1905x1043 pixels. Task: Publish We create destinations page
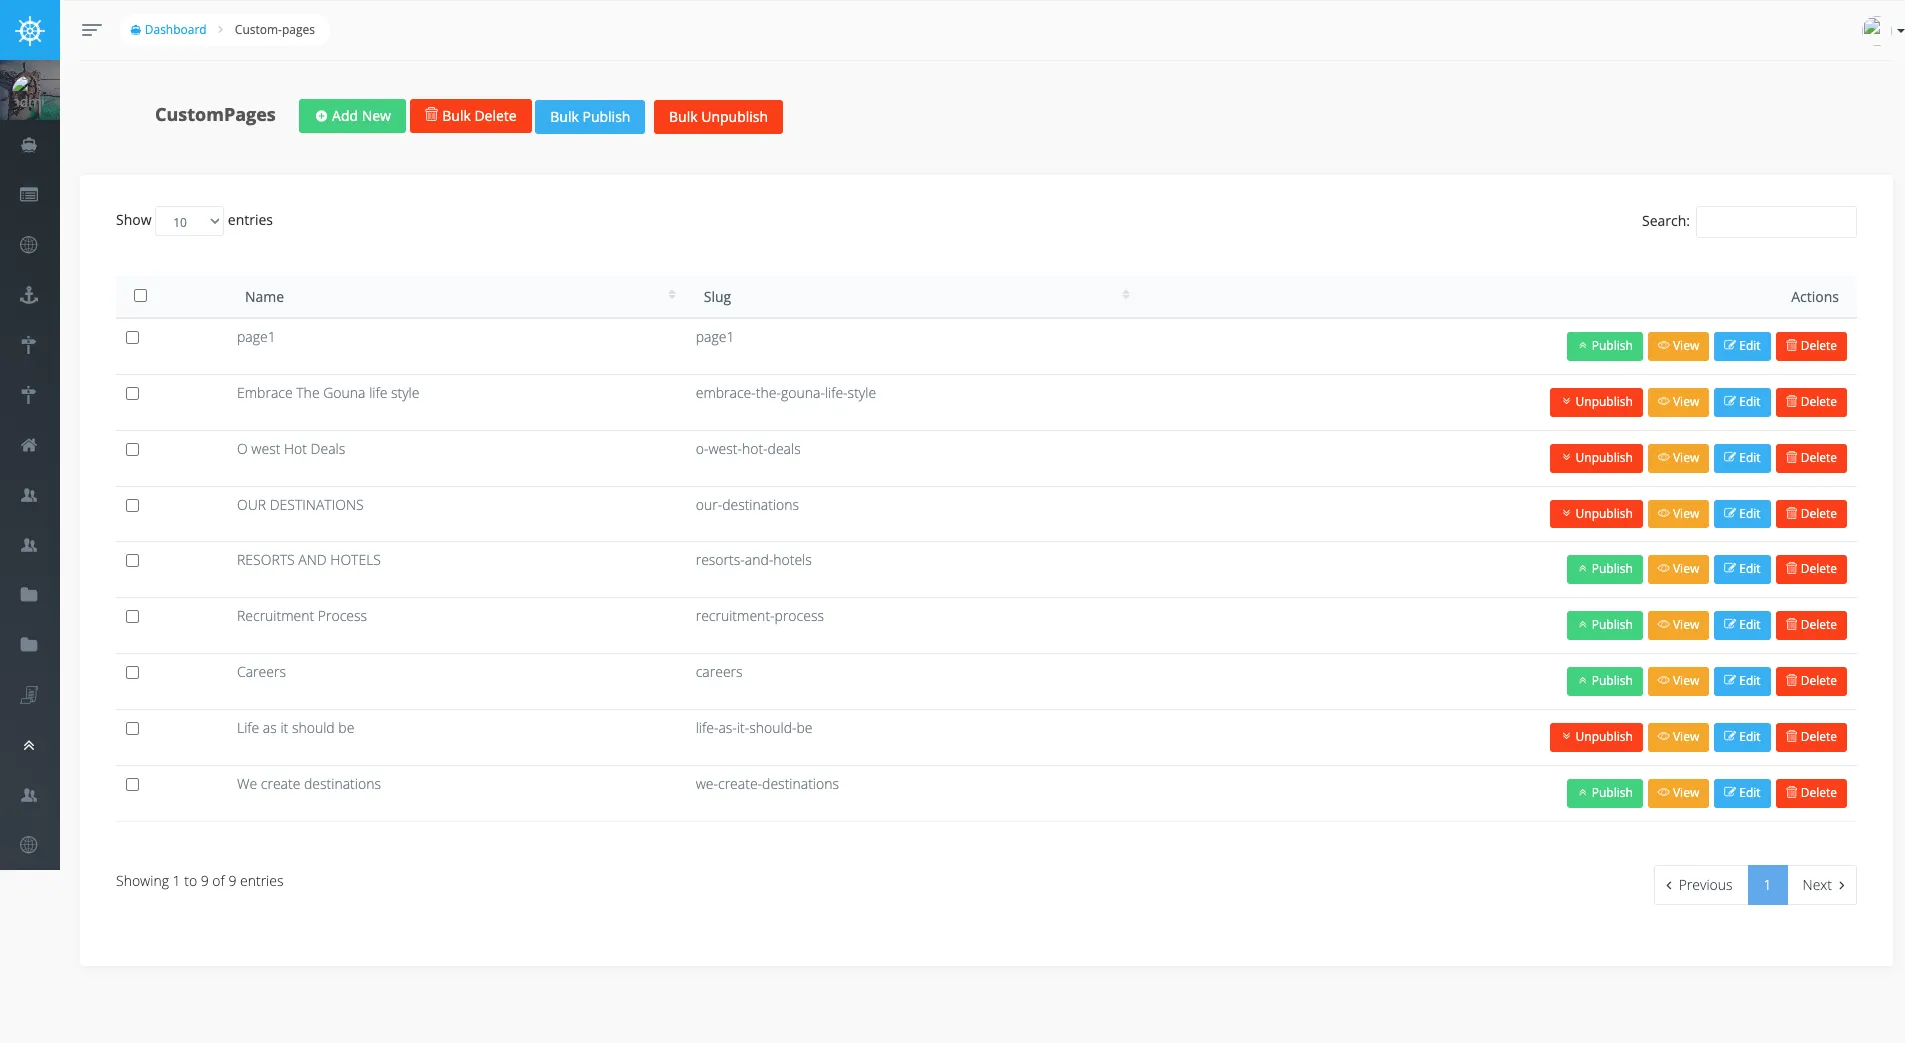coord(1604,793)
